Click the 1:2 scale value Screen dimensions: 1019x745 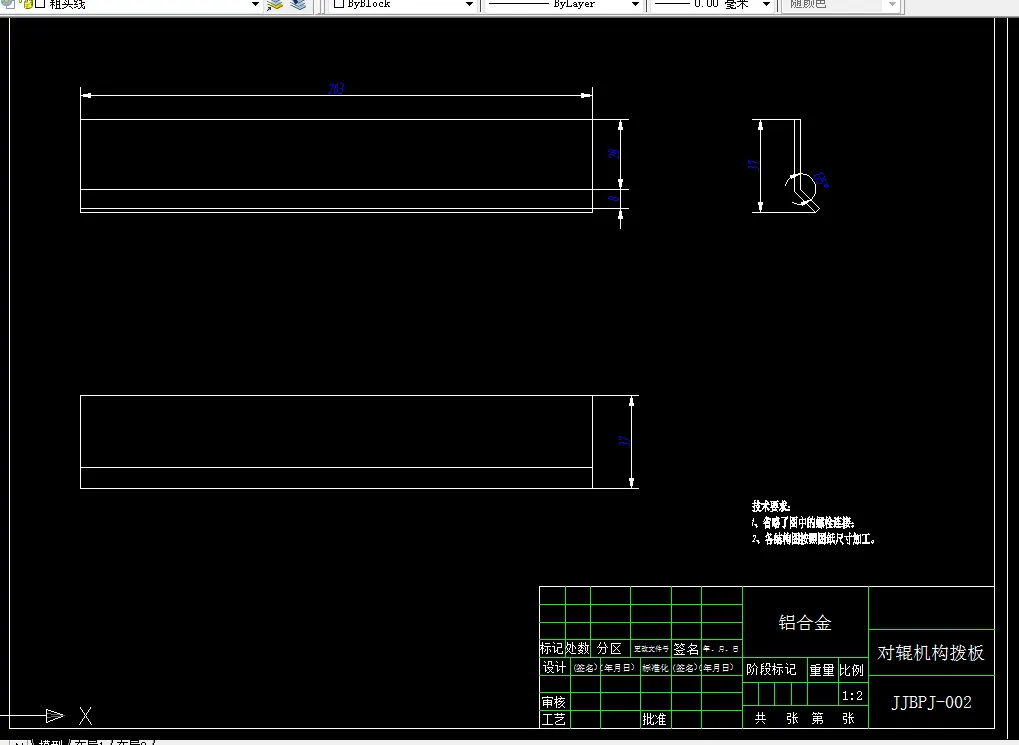[853, 696]
